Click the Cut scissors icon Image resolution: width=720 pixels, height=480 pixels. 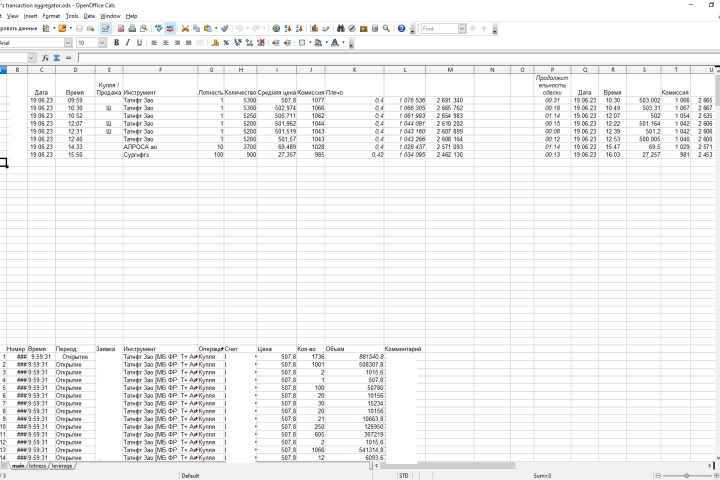tap(185, 28)
